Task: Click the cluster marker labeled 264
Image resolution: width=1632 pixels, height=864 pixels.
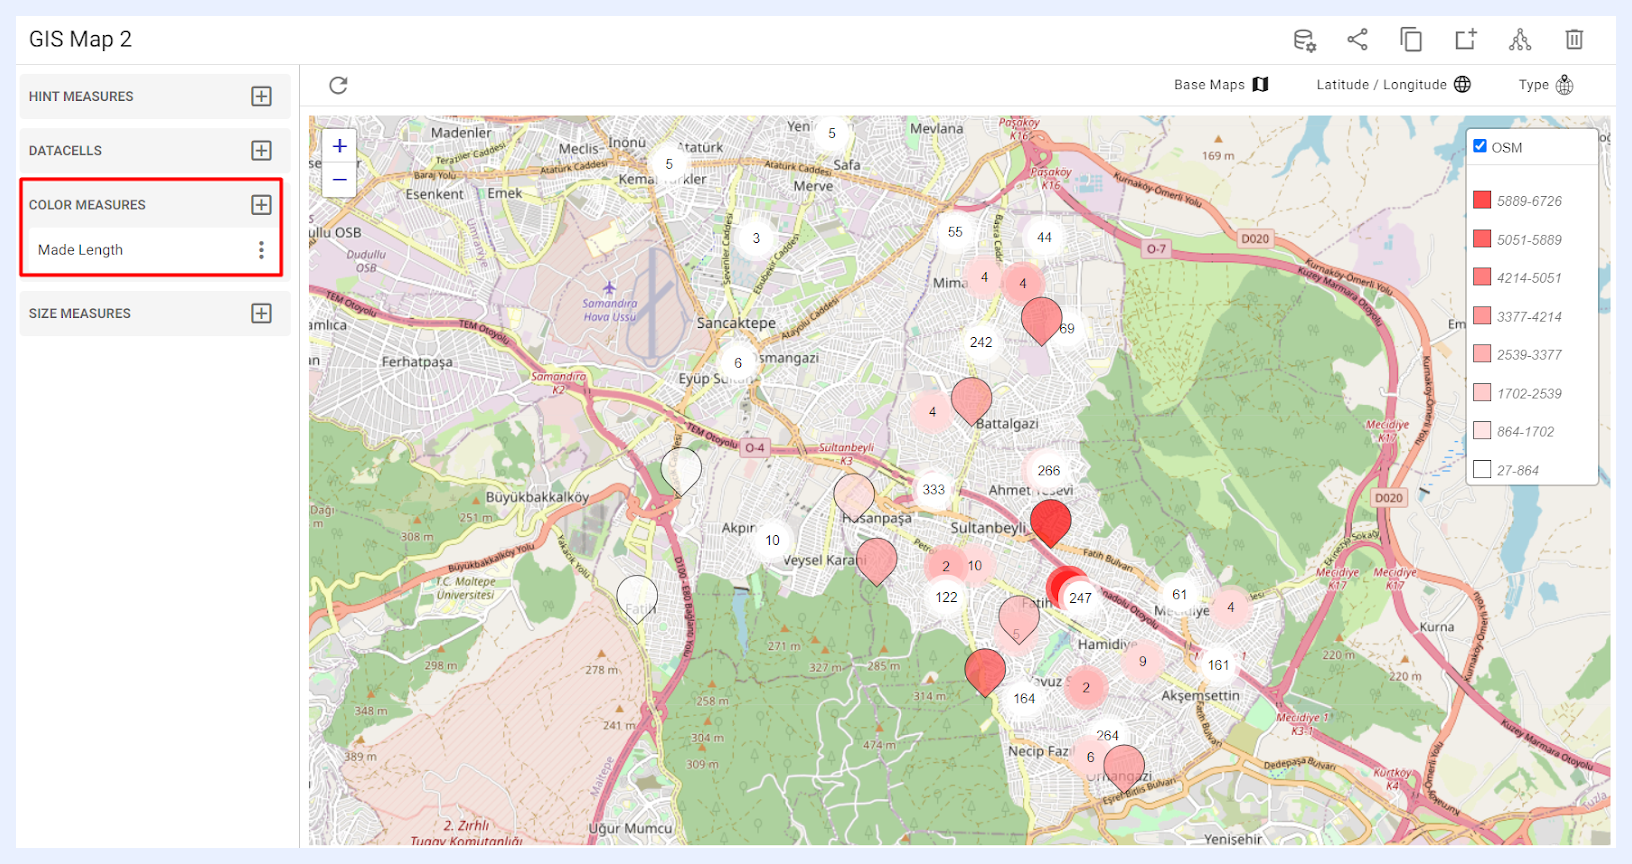Action: pos(1107,735)
